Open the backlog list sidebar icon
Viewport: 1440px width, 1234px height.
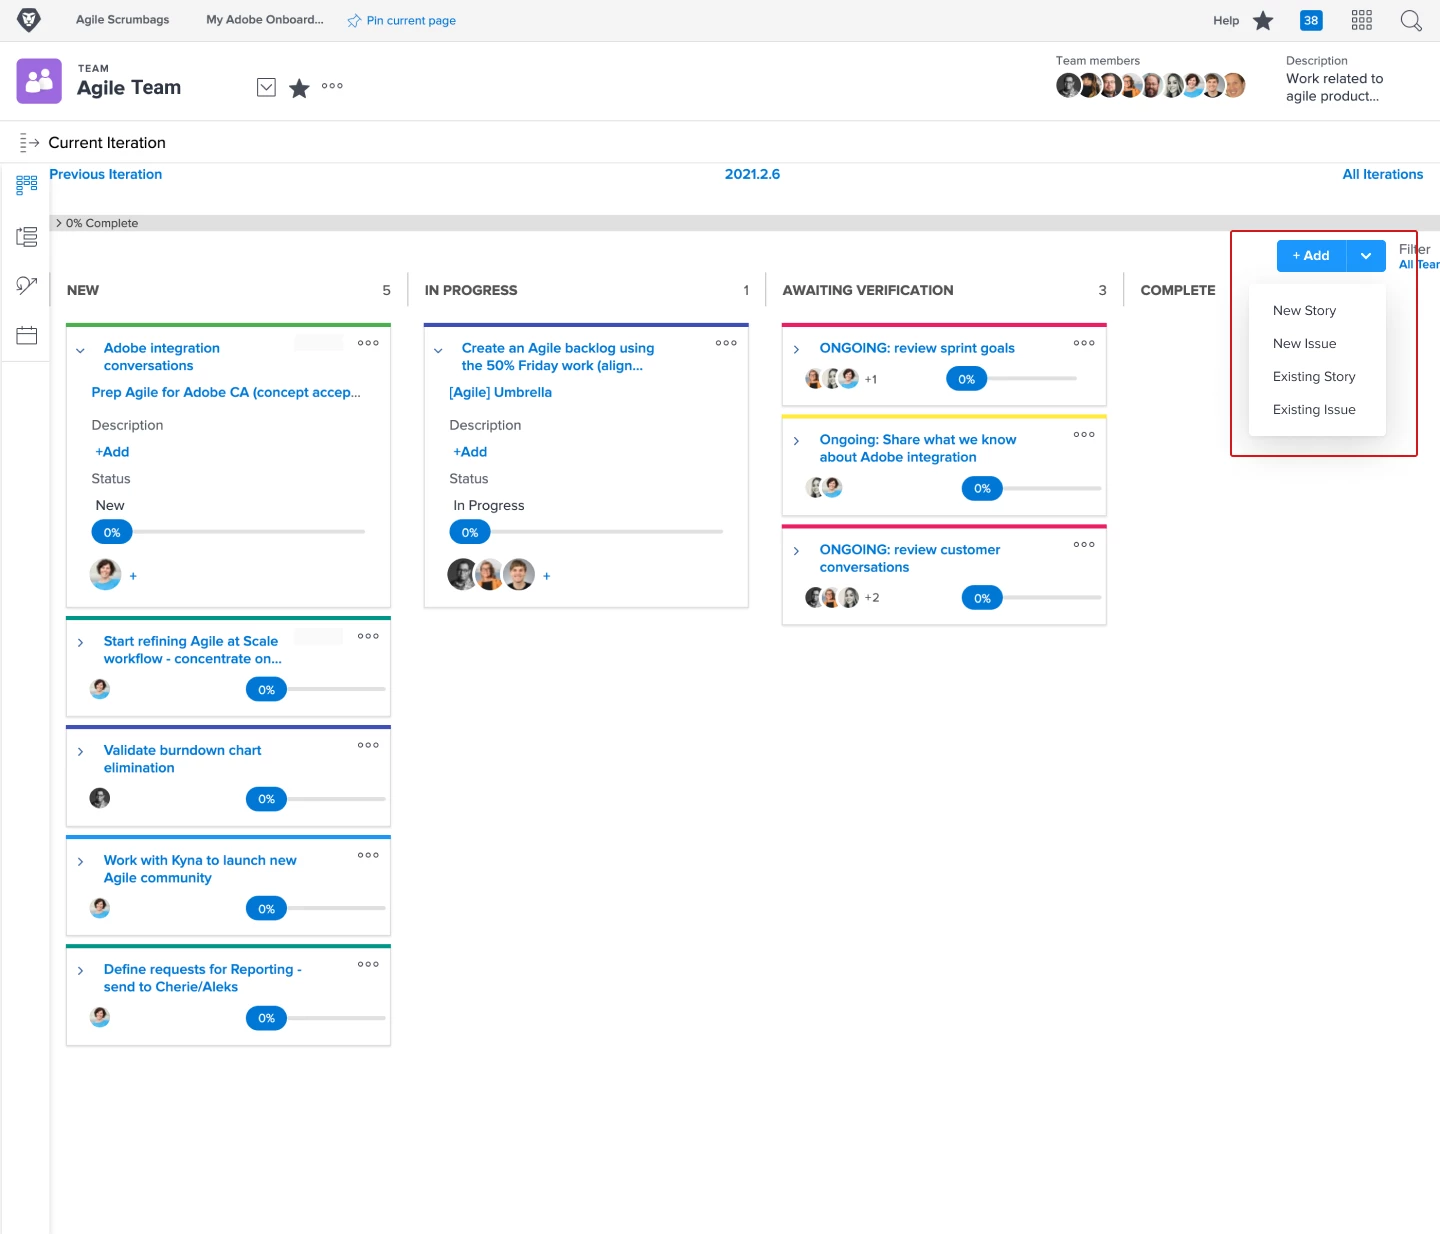coord(26,236)
